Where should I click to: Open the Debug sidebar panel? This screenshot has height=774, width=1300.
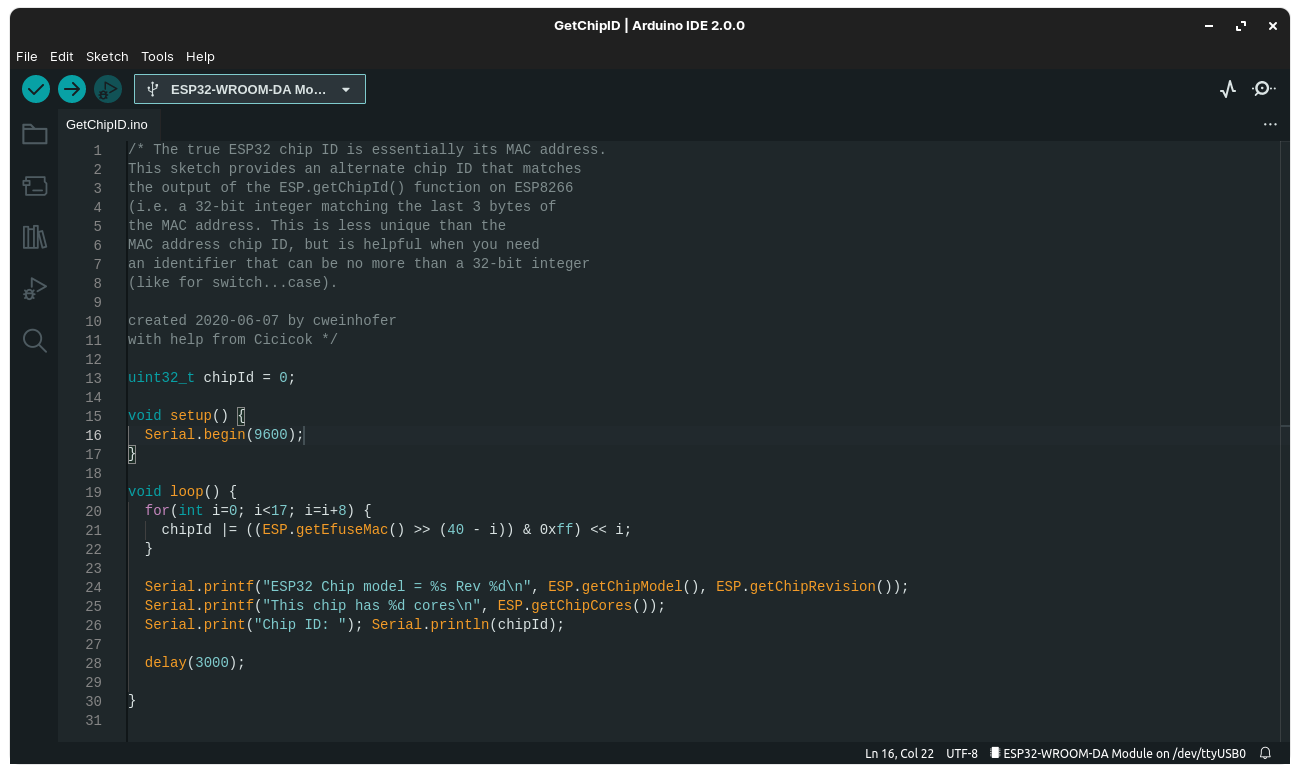point(35,289)
